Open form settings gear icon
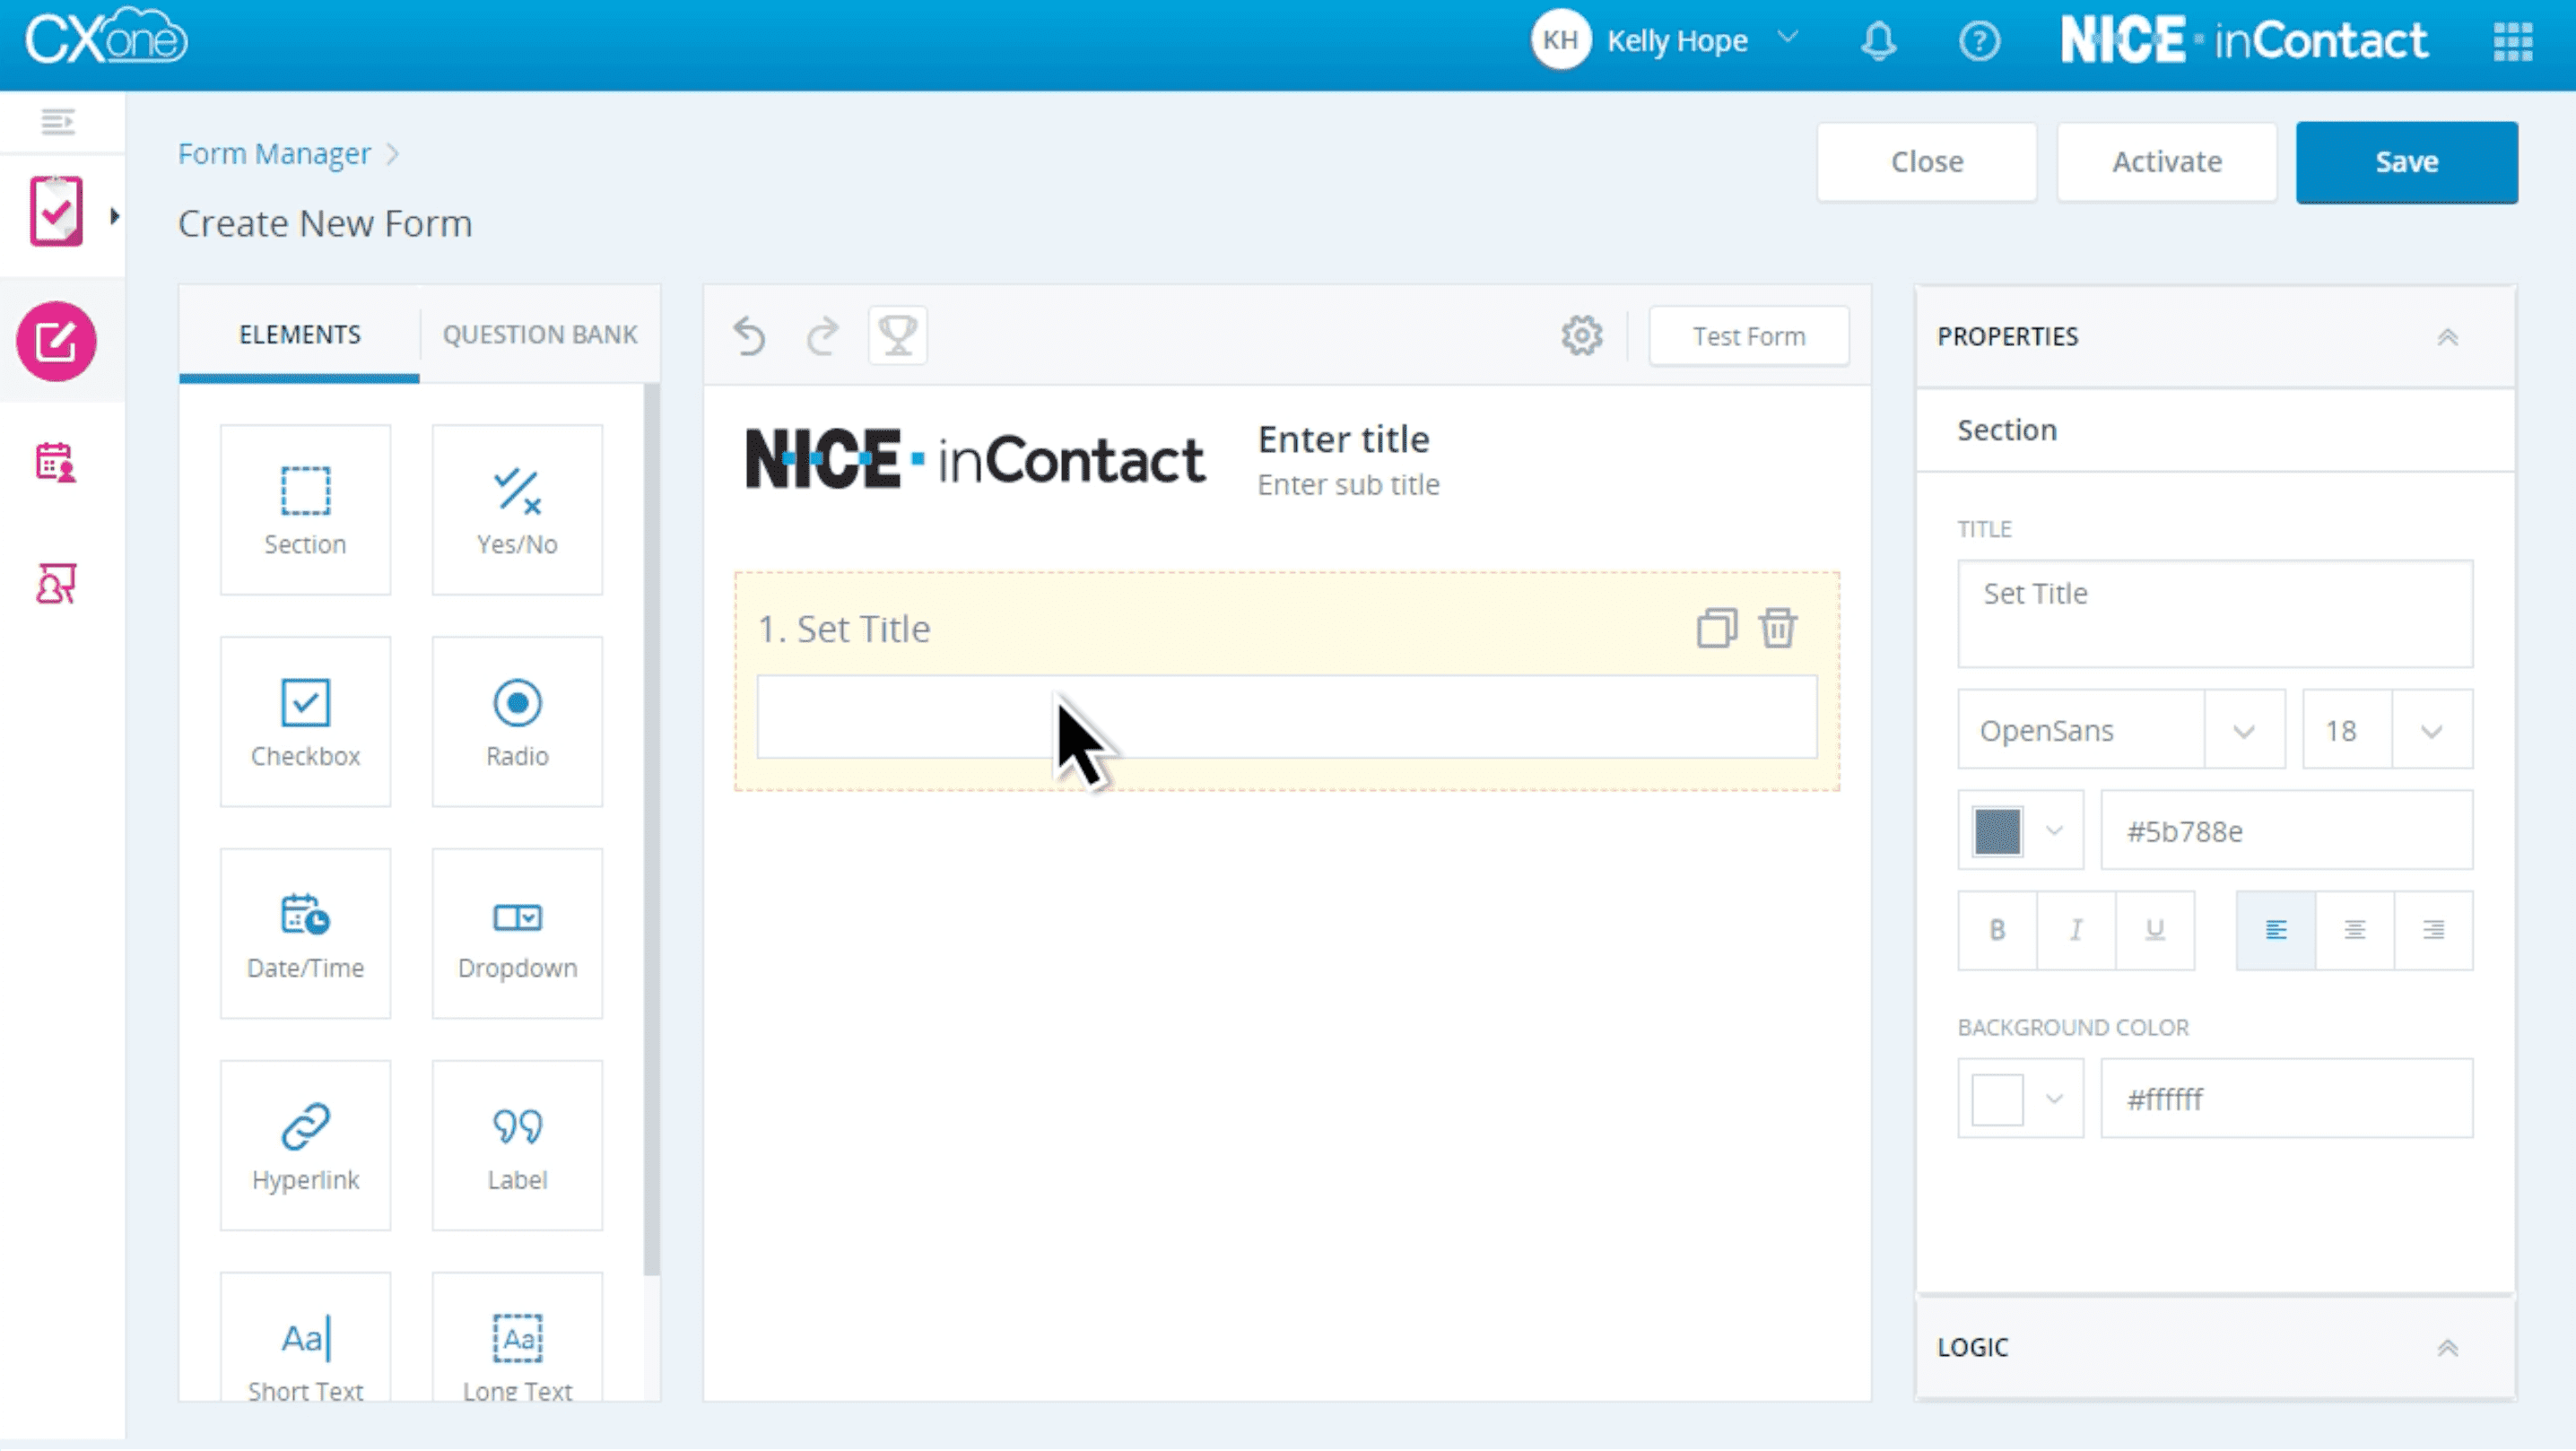Screen dimensions: 2576x1451 [1582, 336]
